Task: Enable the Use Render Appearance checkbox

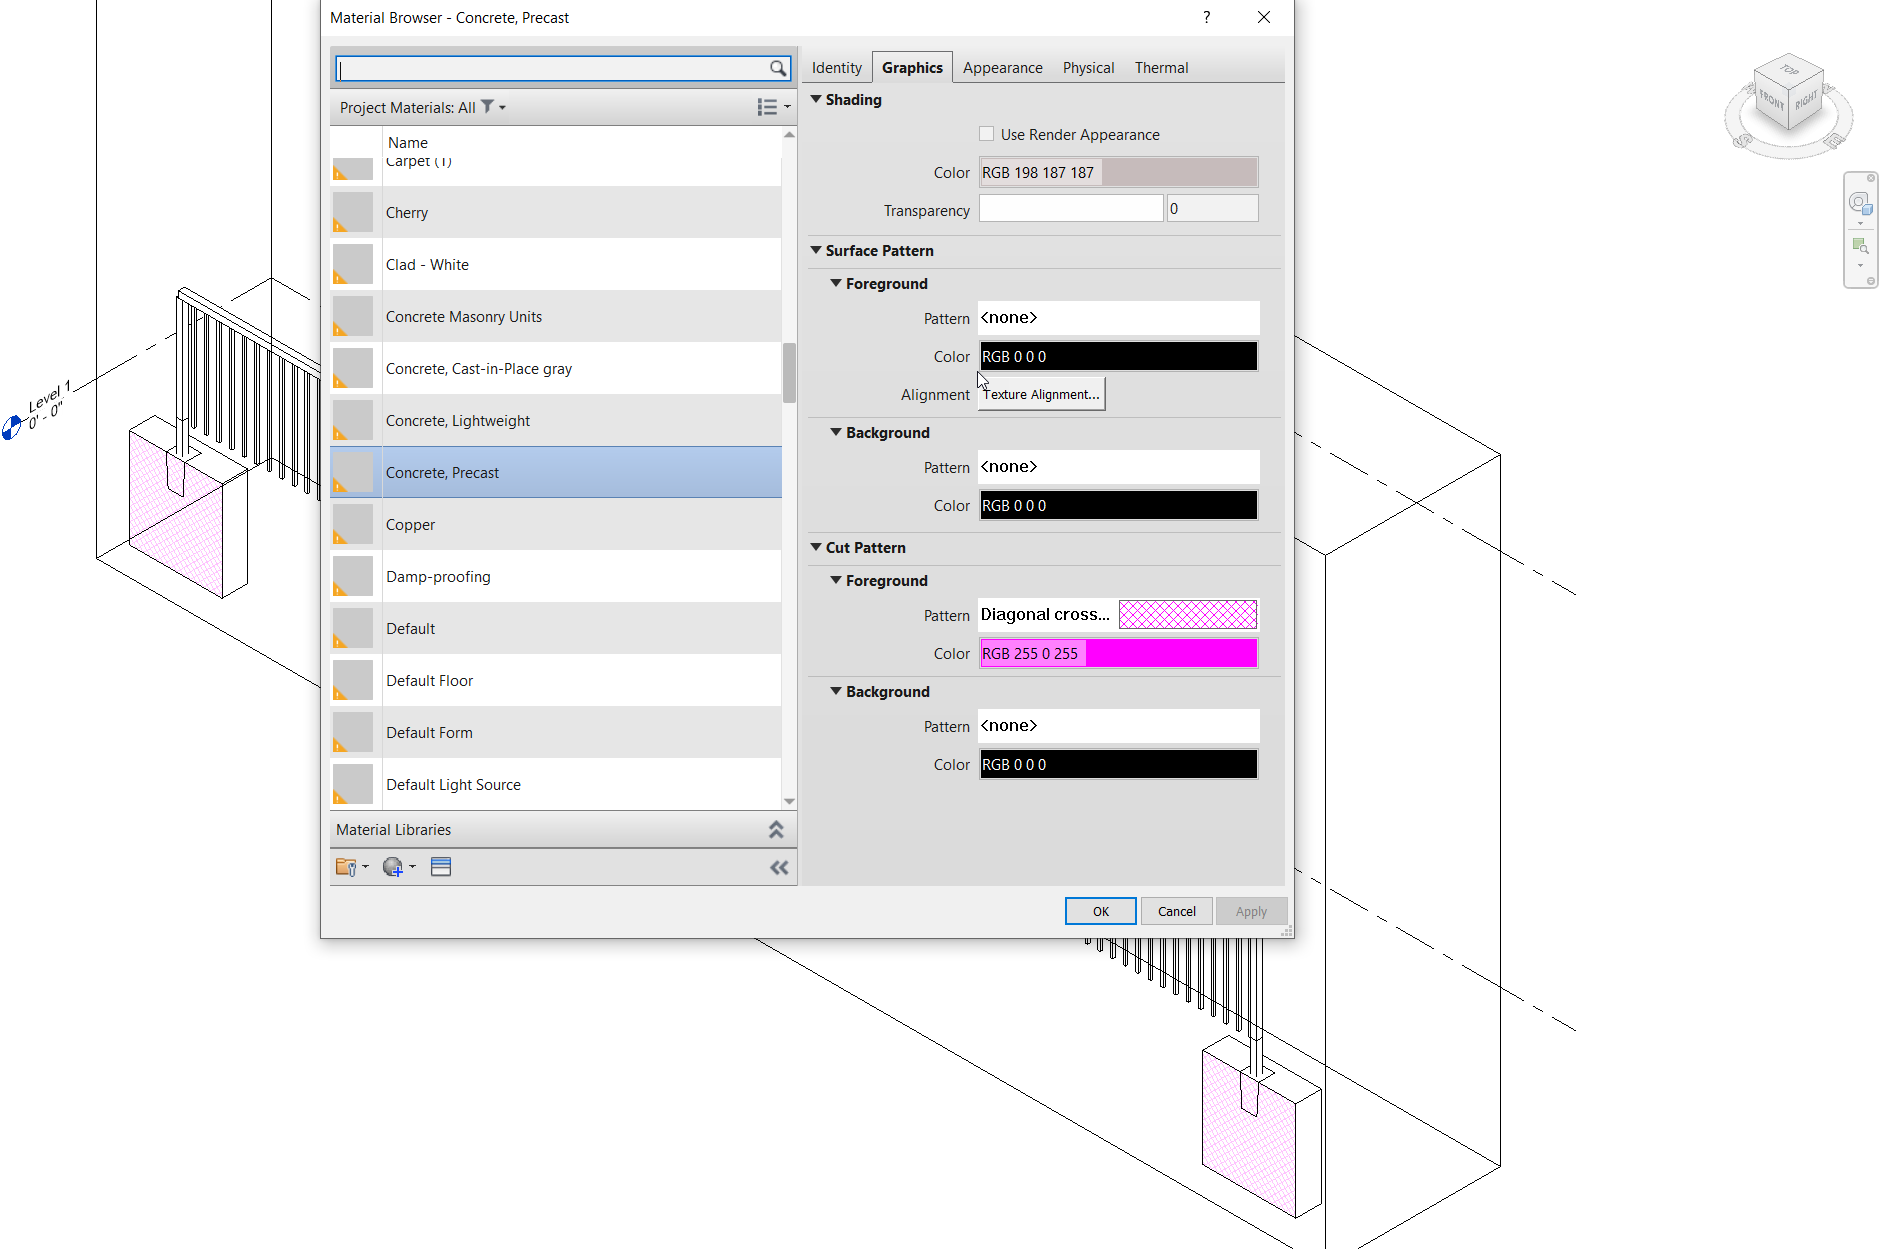Action: (x=986, y=133)
